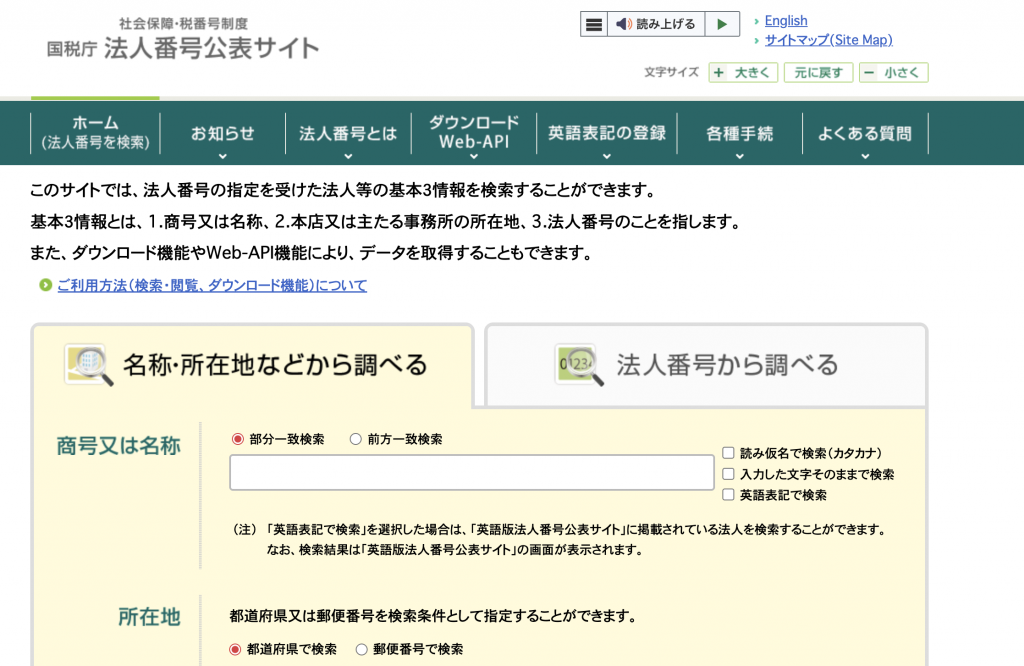Expand the ダウンロード Web-API menu
1024x666 pixels.
(x=474, y=134)
